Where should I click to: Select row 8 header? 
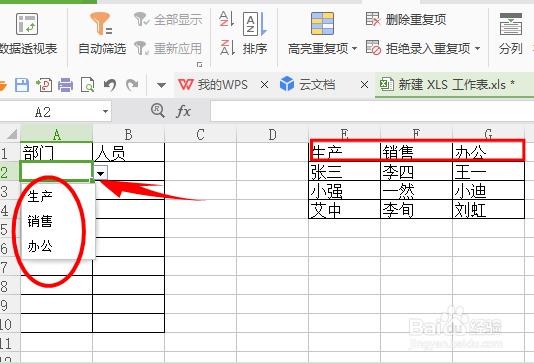click(x=10, y=286)
